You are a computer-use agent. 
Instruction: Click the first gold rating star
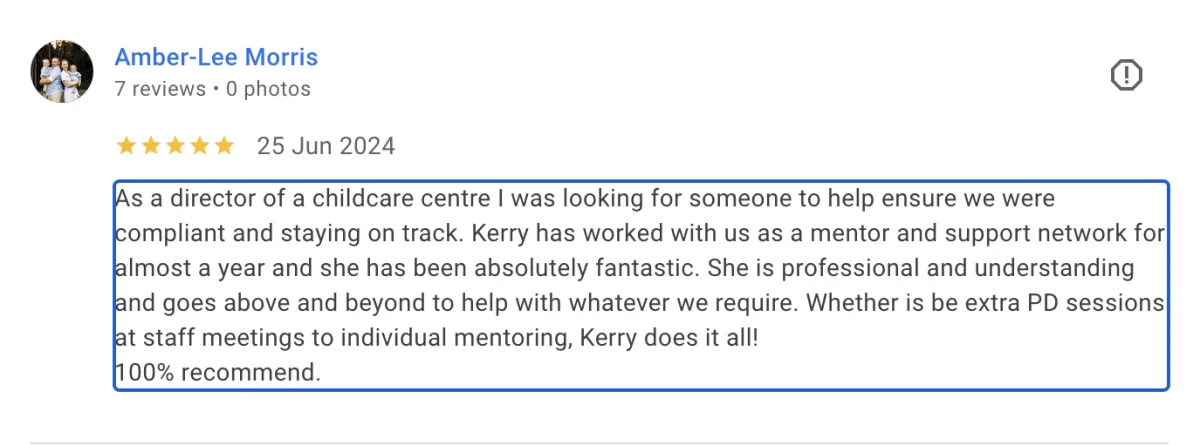(126, 146)
